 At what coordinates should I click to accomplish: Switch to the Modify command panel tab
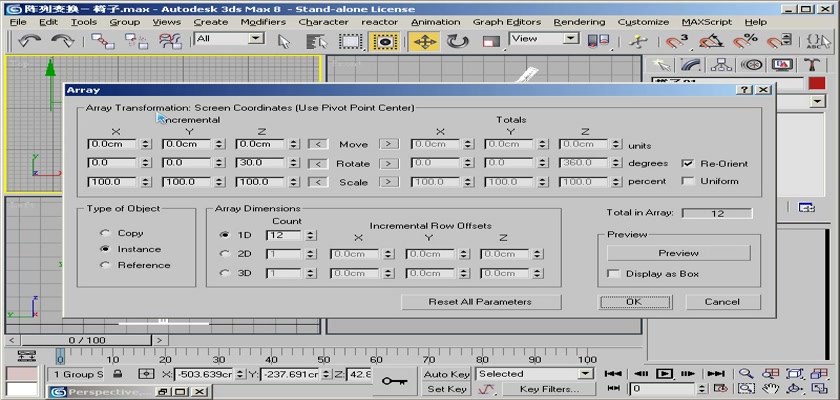692,65
